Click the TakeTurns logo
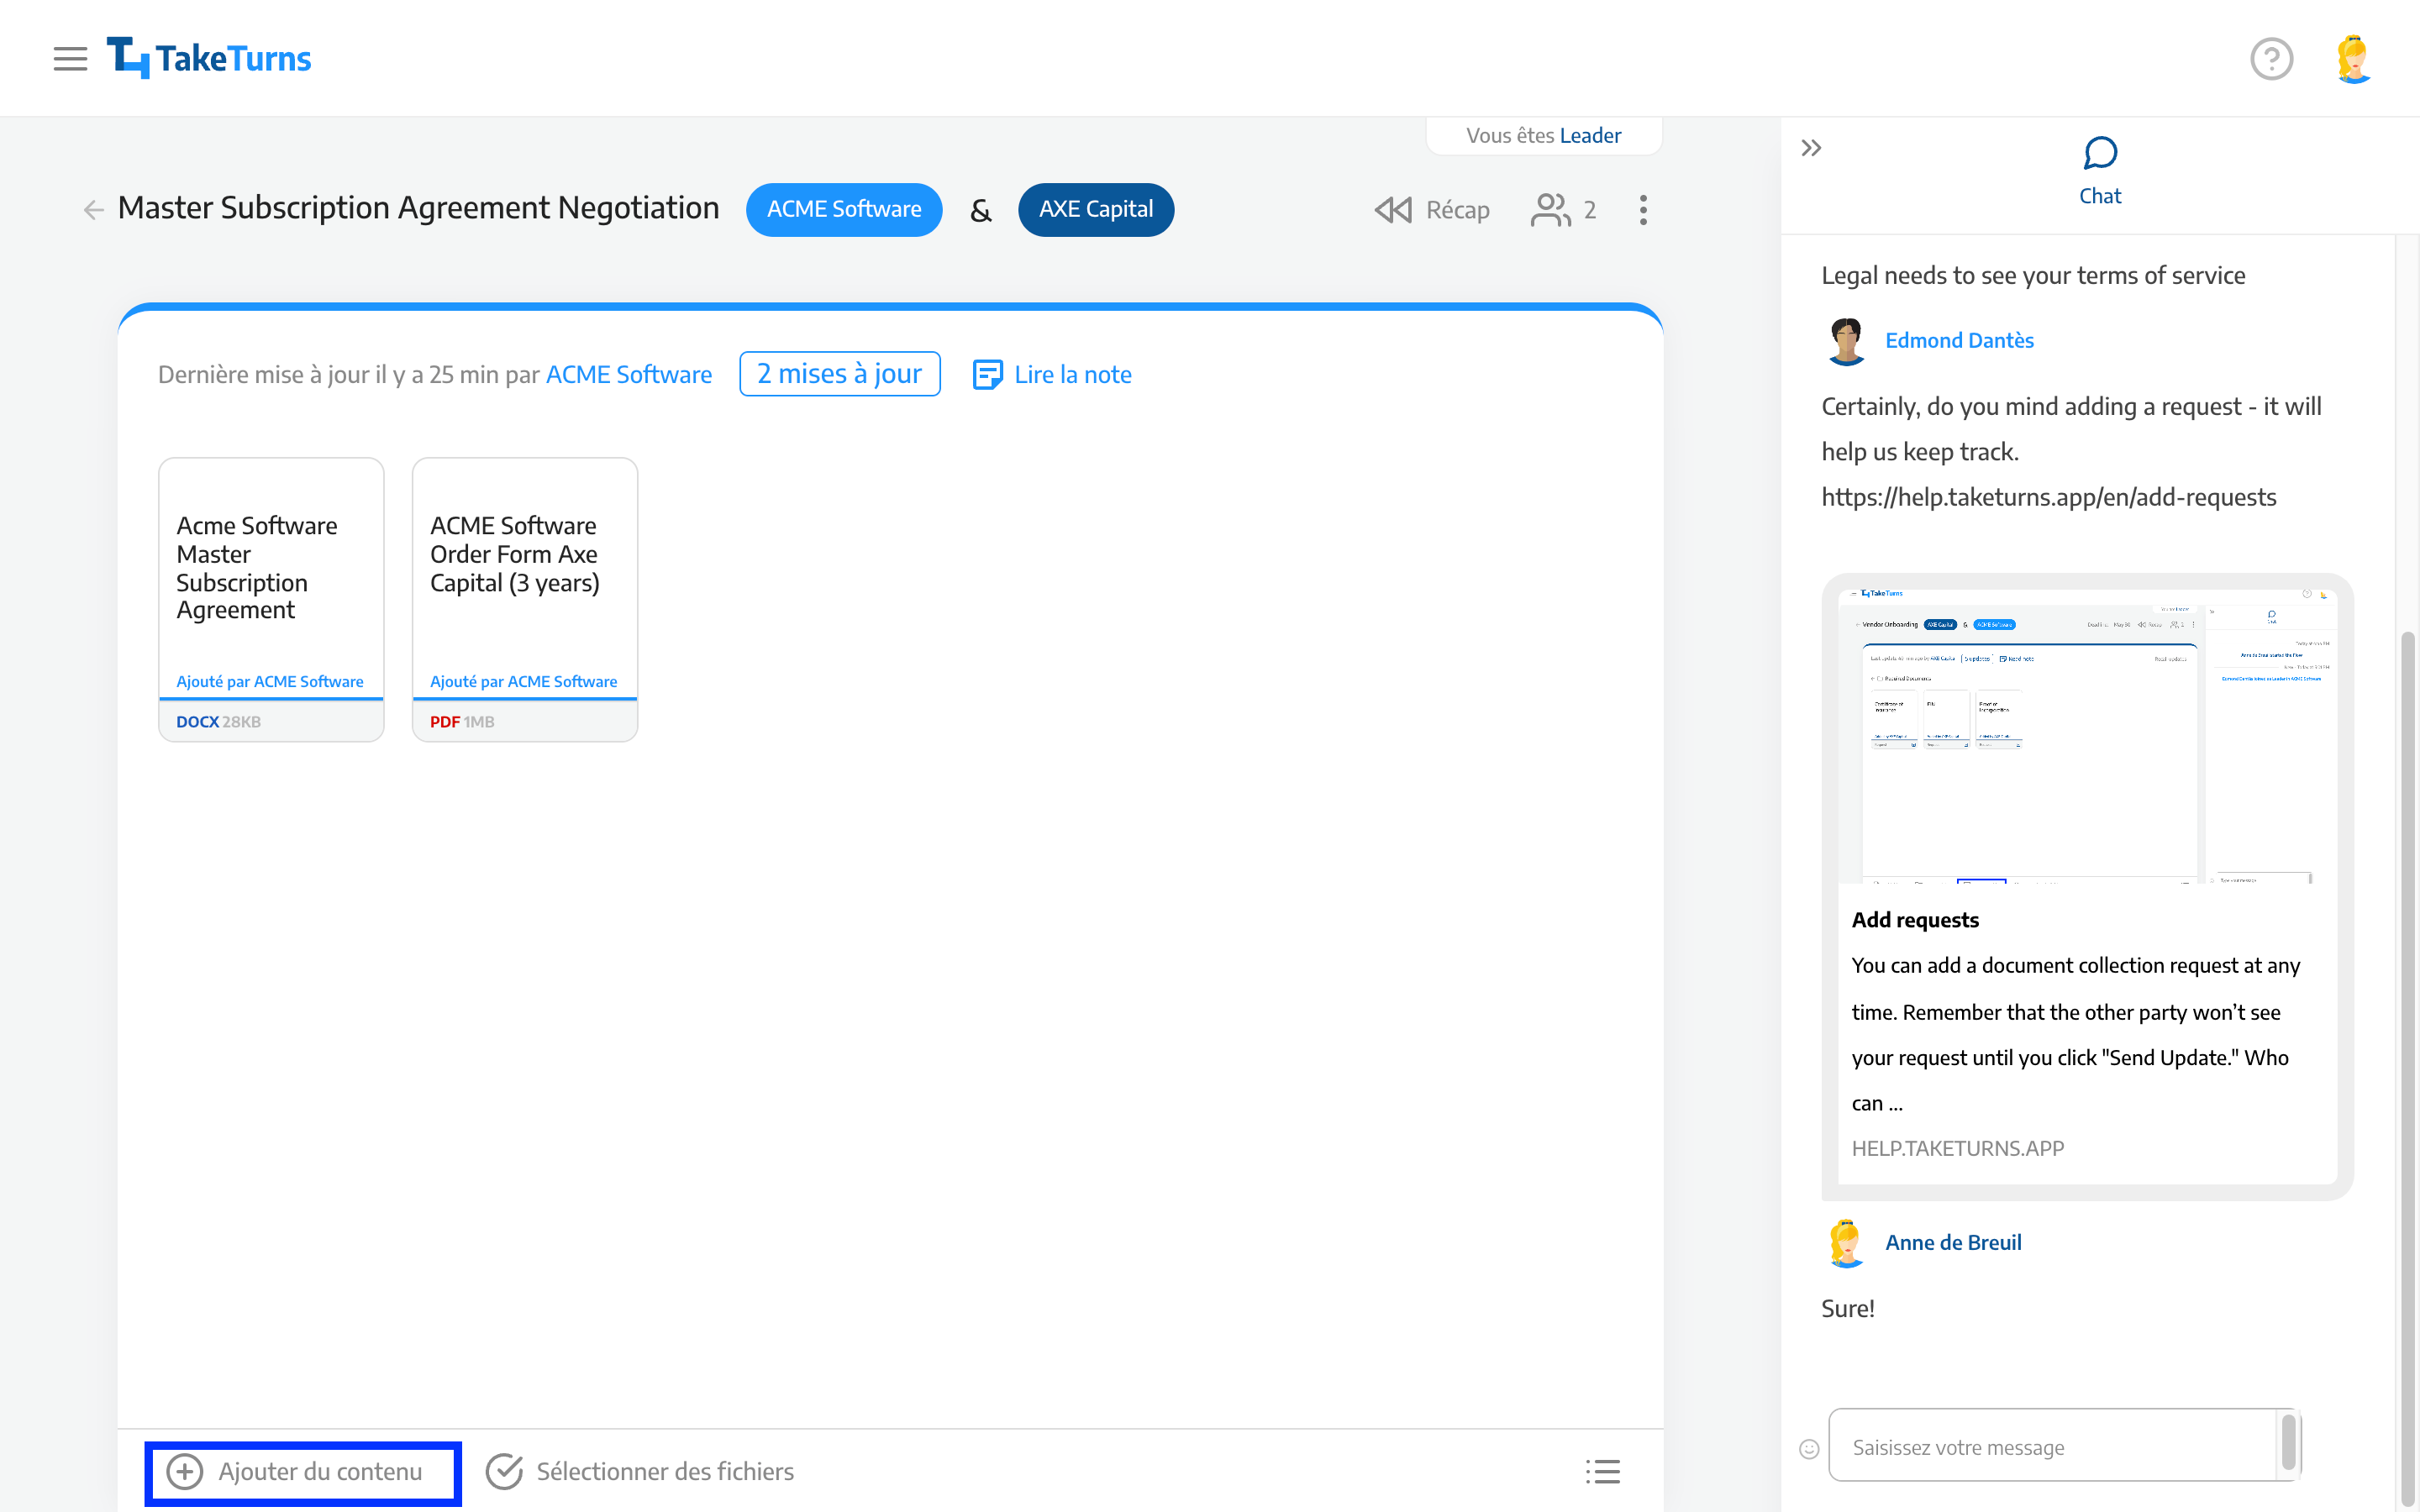Image resolution: width=2420 pixels, height=1512 pixels. (x=209, y=58)
